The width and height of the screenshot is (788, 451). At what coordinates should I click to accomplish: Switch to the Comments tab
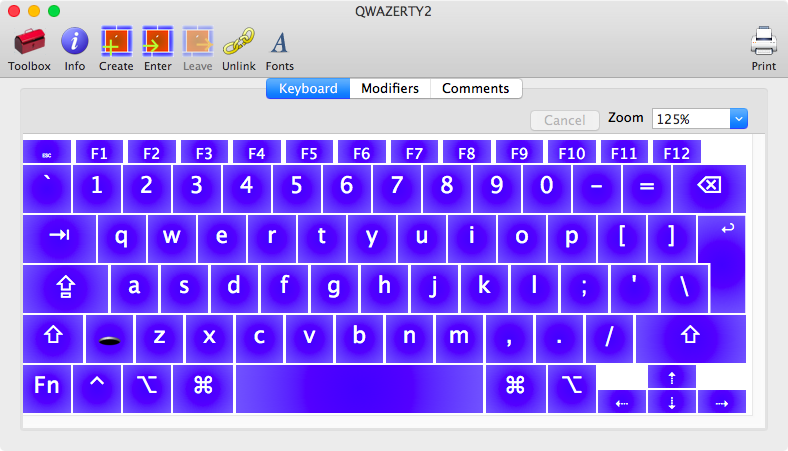(x=476, y=88)
